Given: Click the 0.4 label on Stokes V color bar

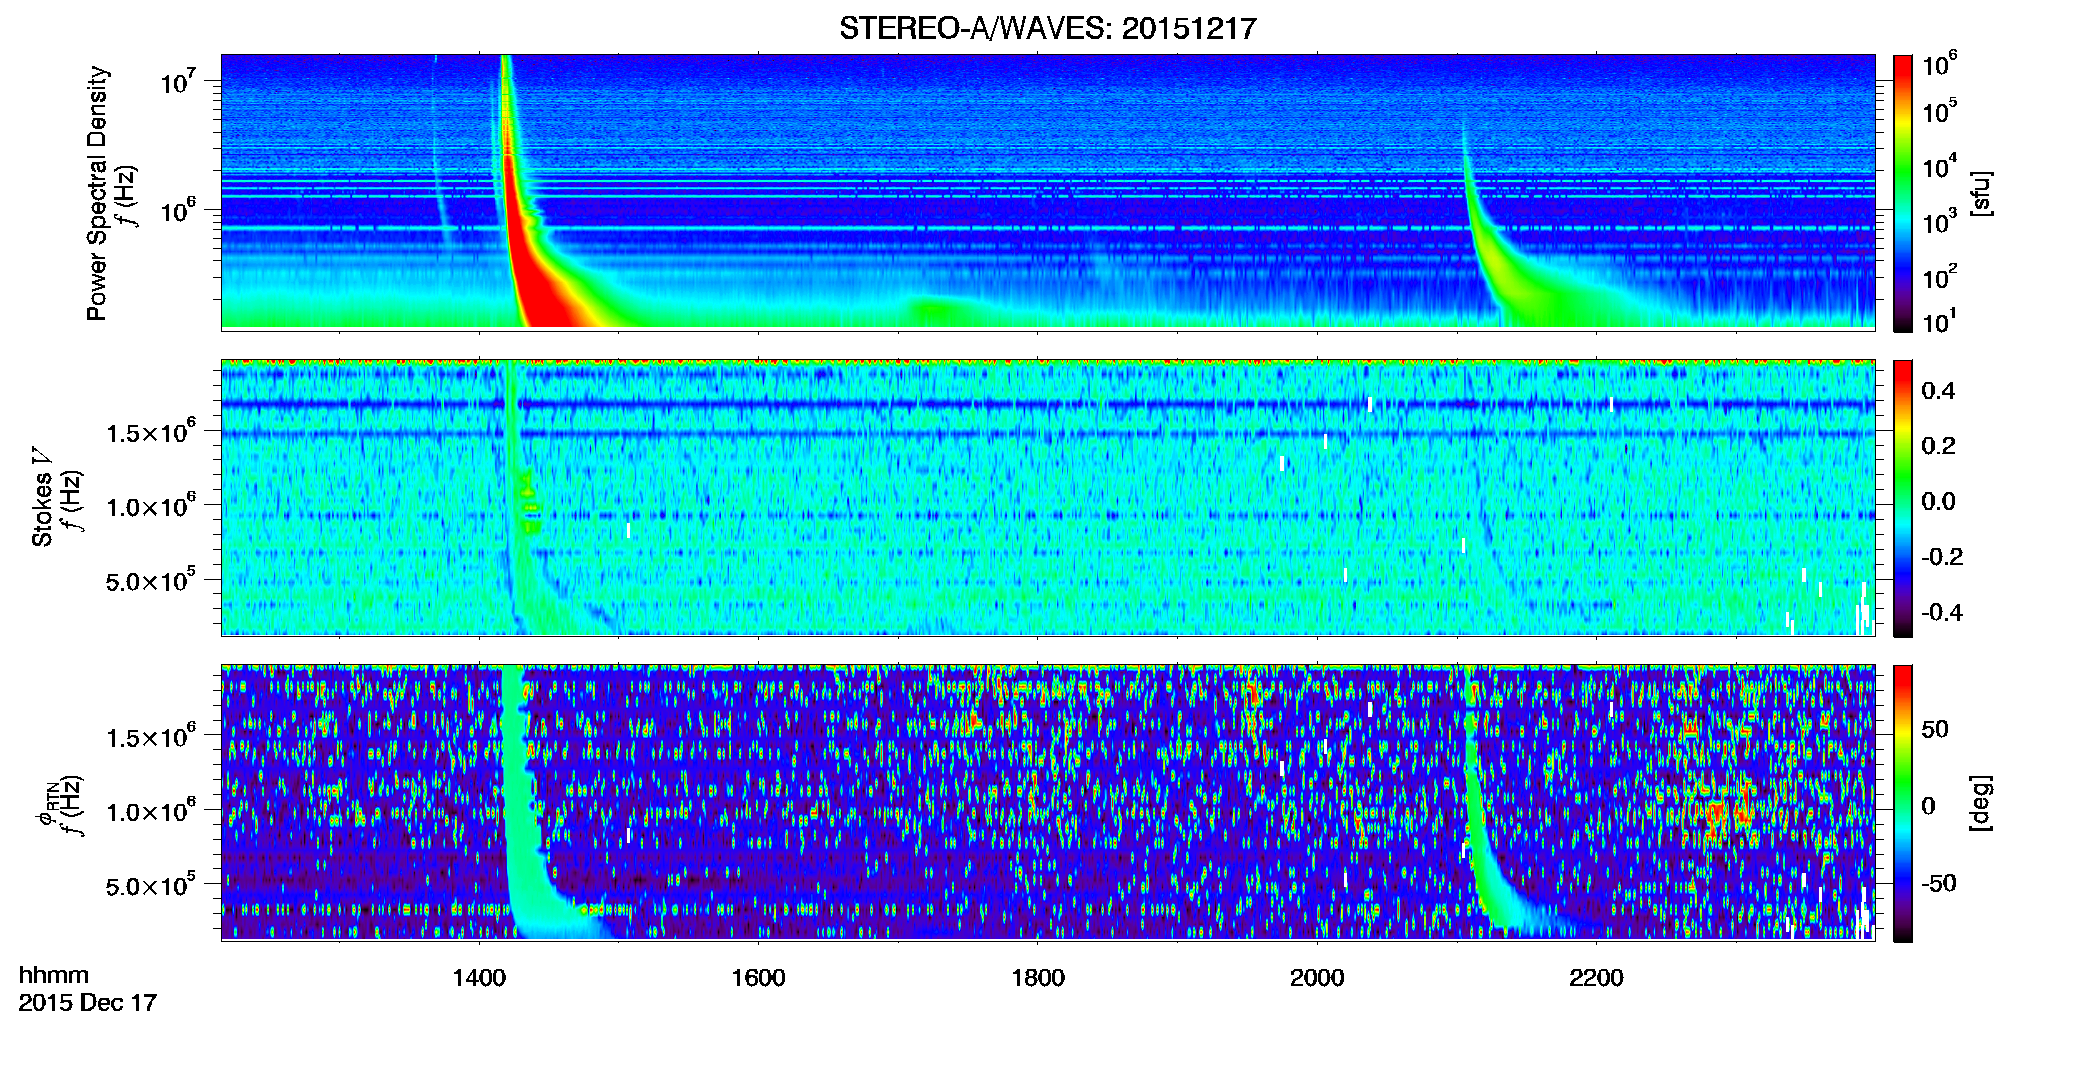Looking at the screenshot, I should (x=1938, y=391).
